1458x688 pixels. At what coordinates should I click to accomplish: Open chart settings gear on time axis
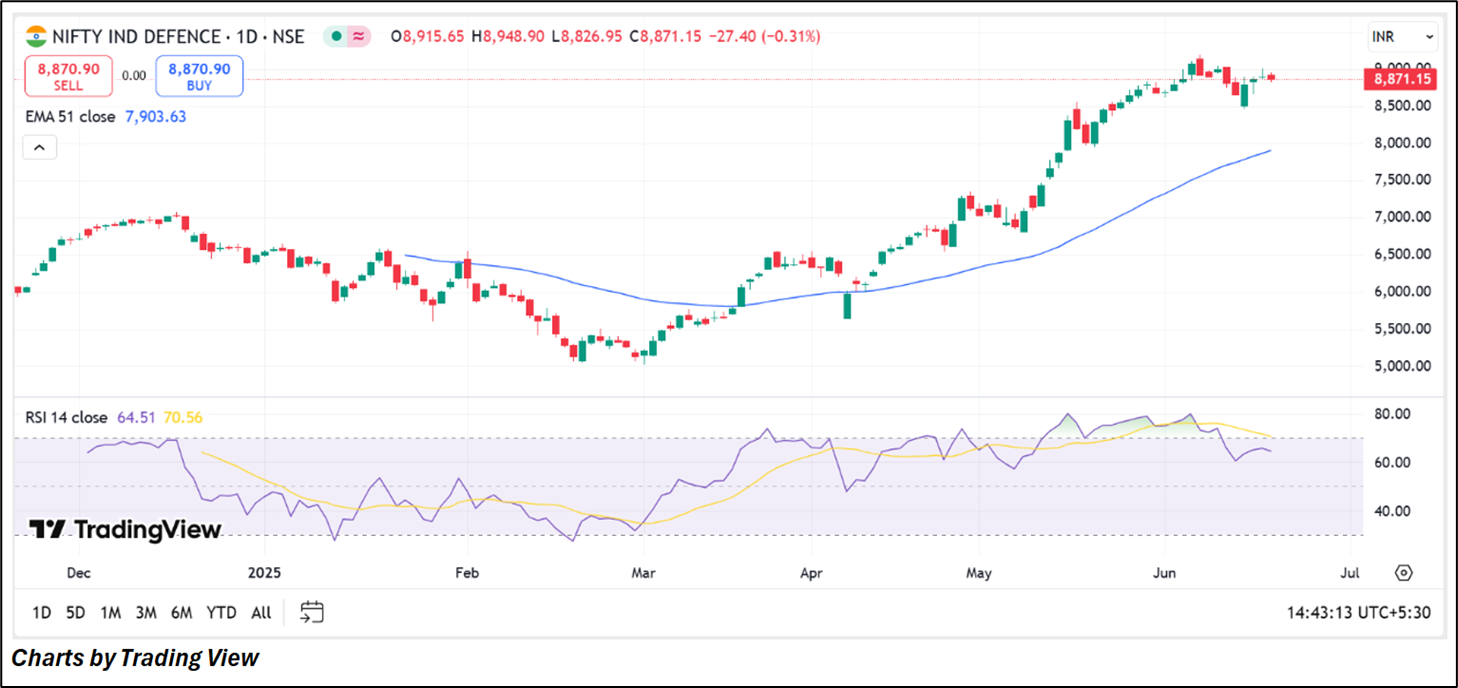1403,573
